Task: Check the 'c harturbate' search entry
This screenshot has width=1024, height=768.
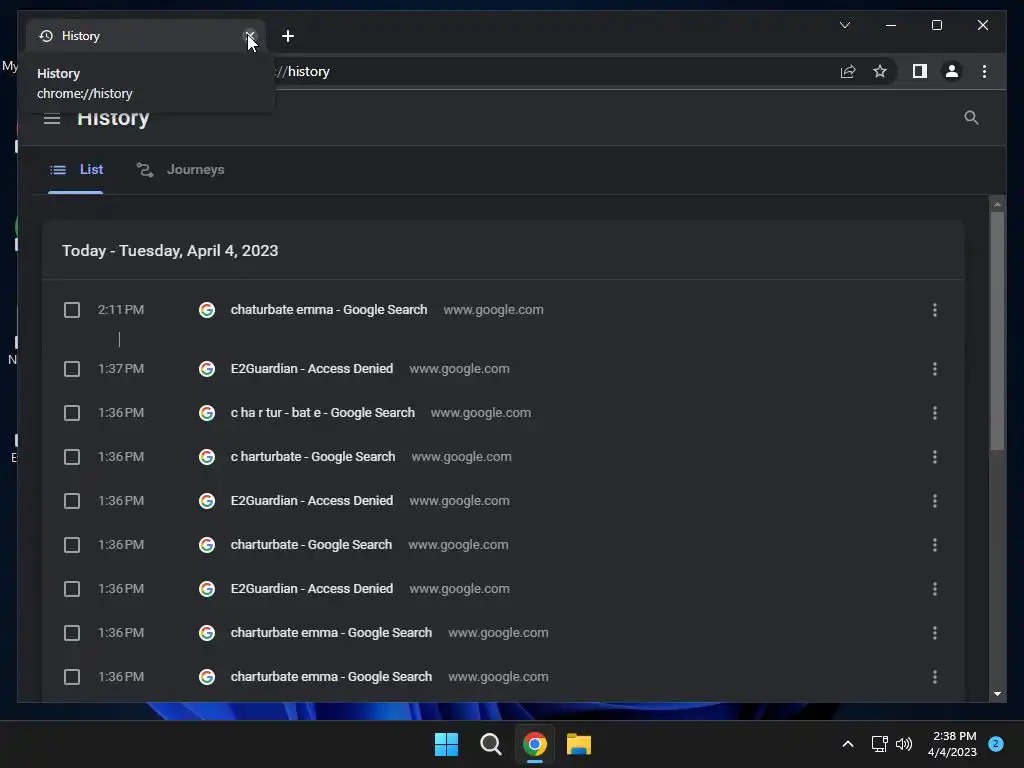Action: pos(72,457)
